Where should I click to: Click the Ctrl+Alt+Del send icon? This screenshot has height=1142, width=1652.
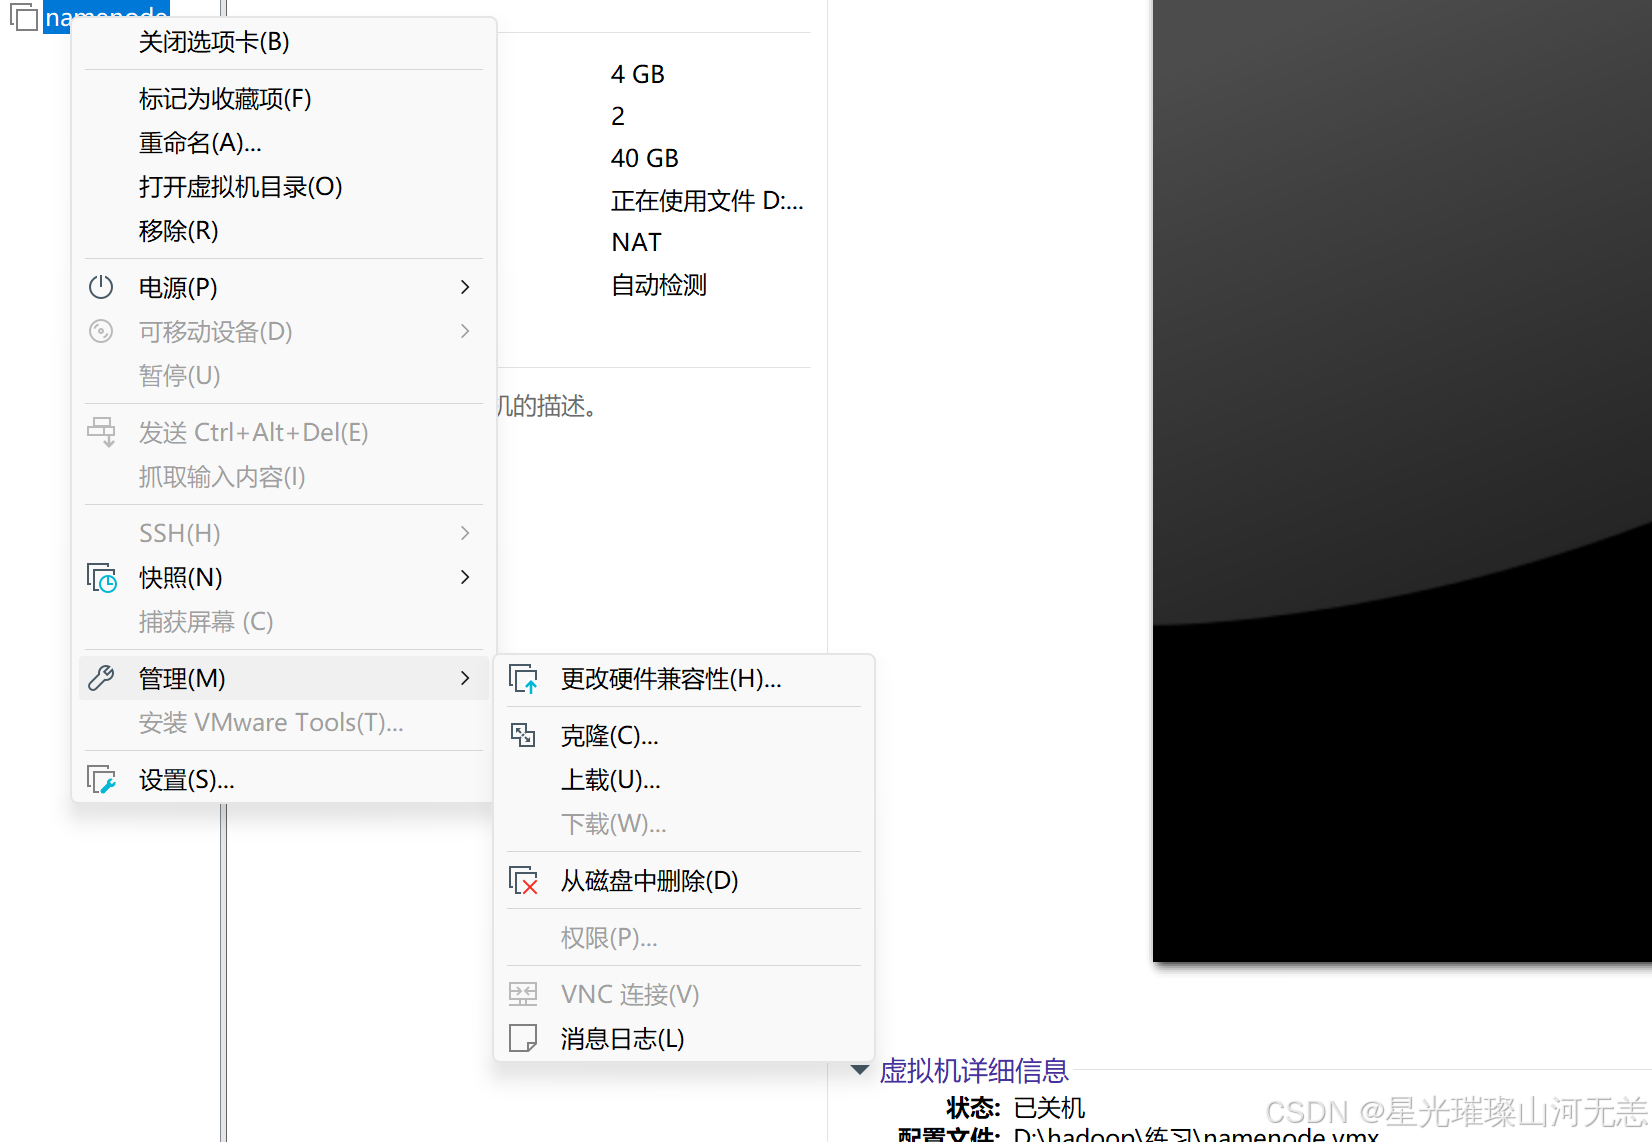pyautogui.click(x=101, y=432)
